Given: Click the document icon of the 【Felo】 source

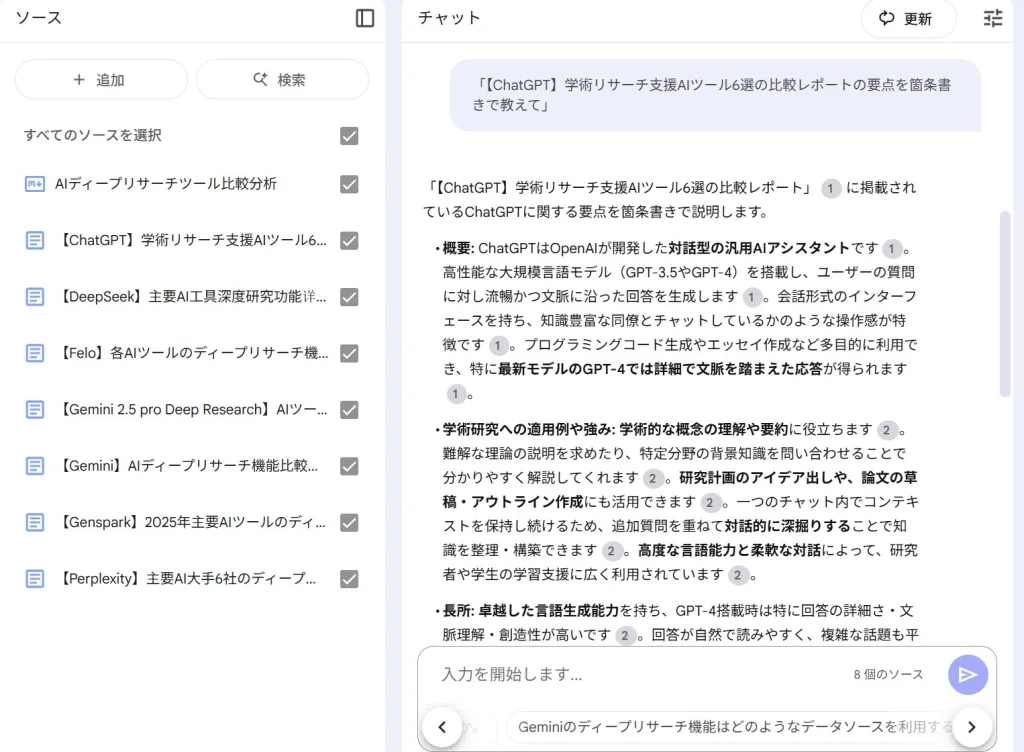Looking at the screenshot, I should (x=35, y=353).
